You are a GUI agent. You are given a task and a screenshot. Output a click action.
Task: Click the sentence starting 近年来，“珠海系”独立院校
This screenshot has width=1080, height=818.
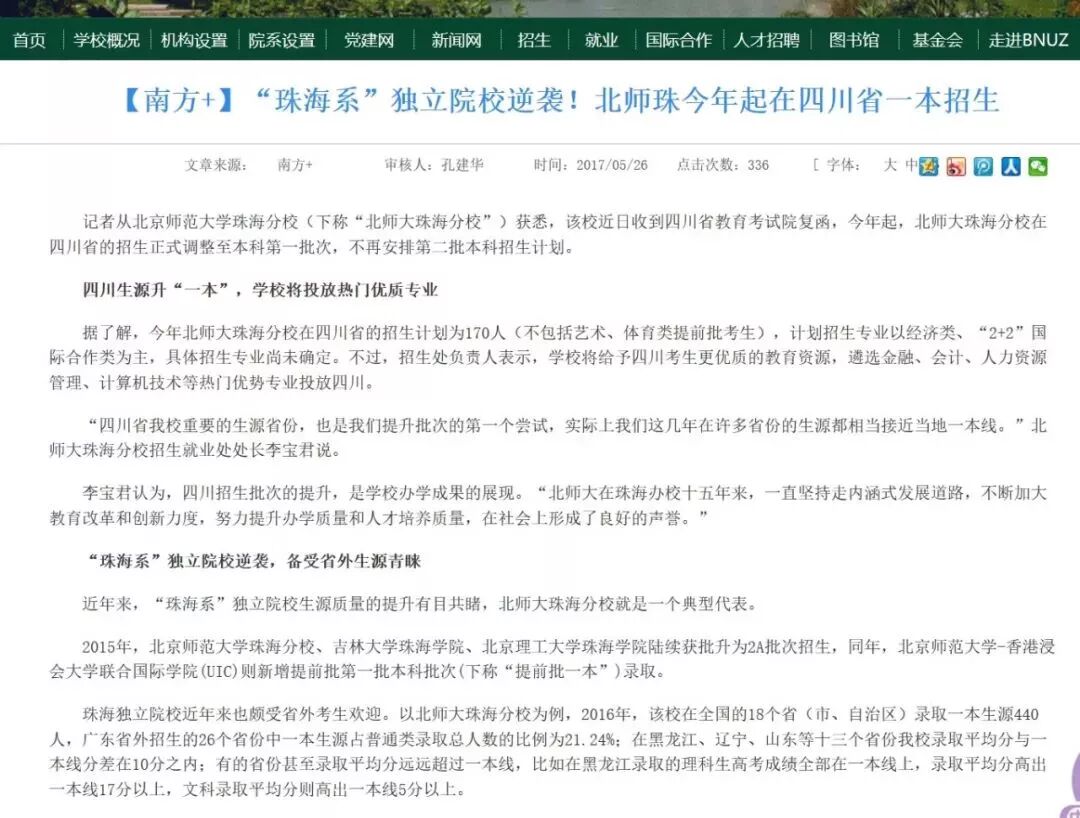pos(420,604)
